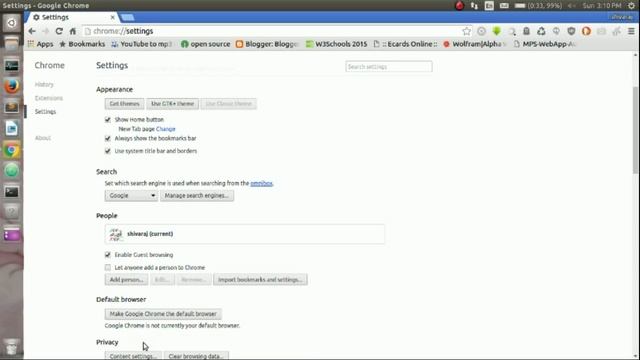Select Settings in the Chrome sidebar

click(45, 111)
